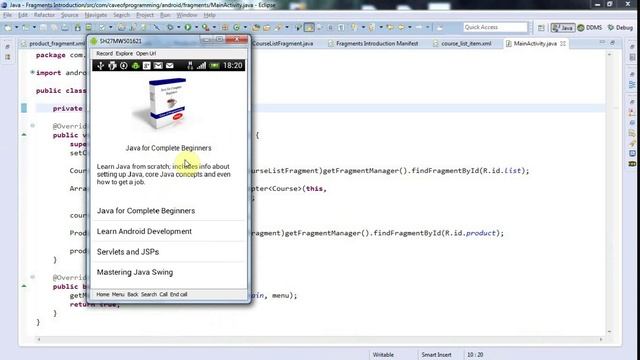Click the Search flashlight toolbar icon

click(278, 27)
